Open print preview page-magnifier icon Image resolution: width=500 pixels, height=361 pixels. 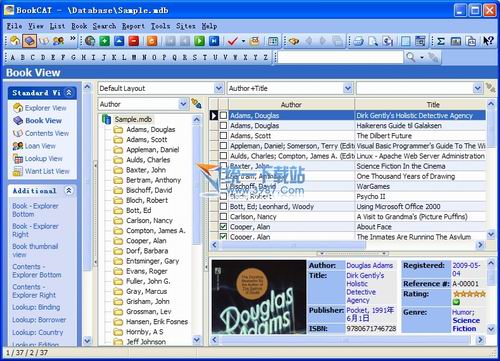pyautogui.click(x=373, y=41)
